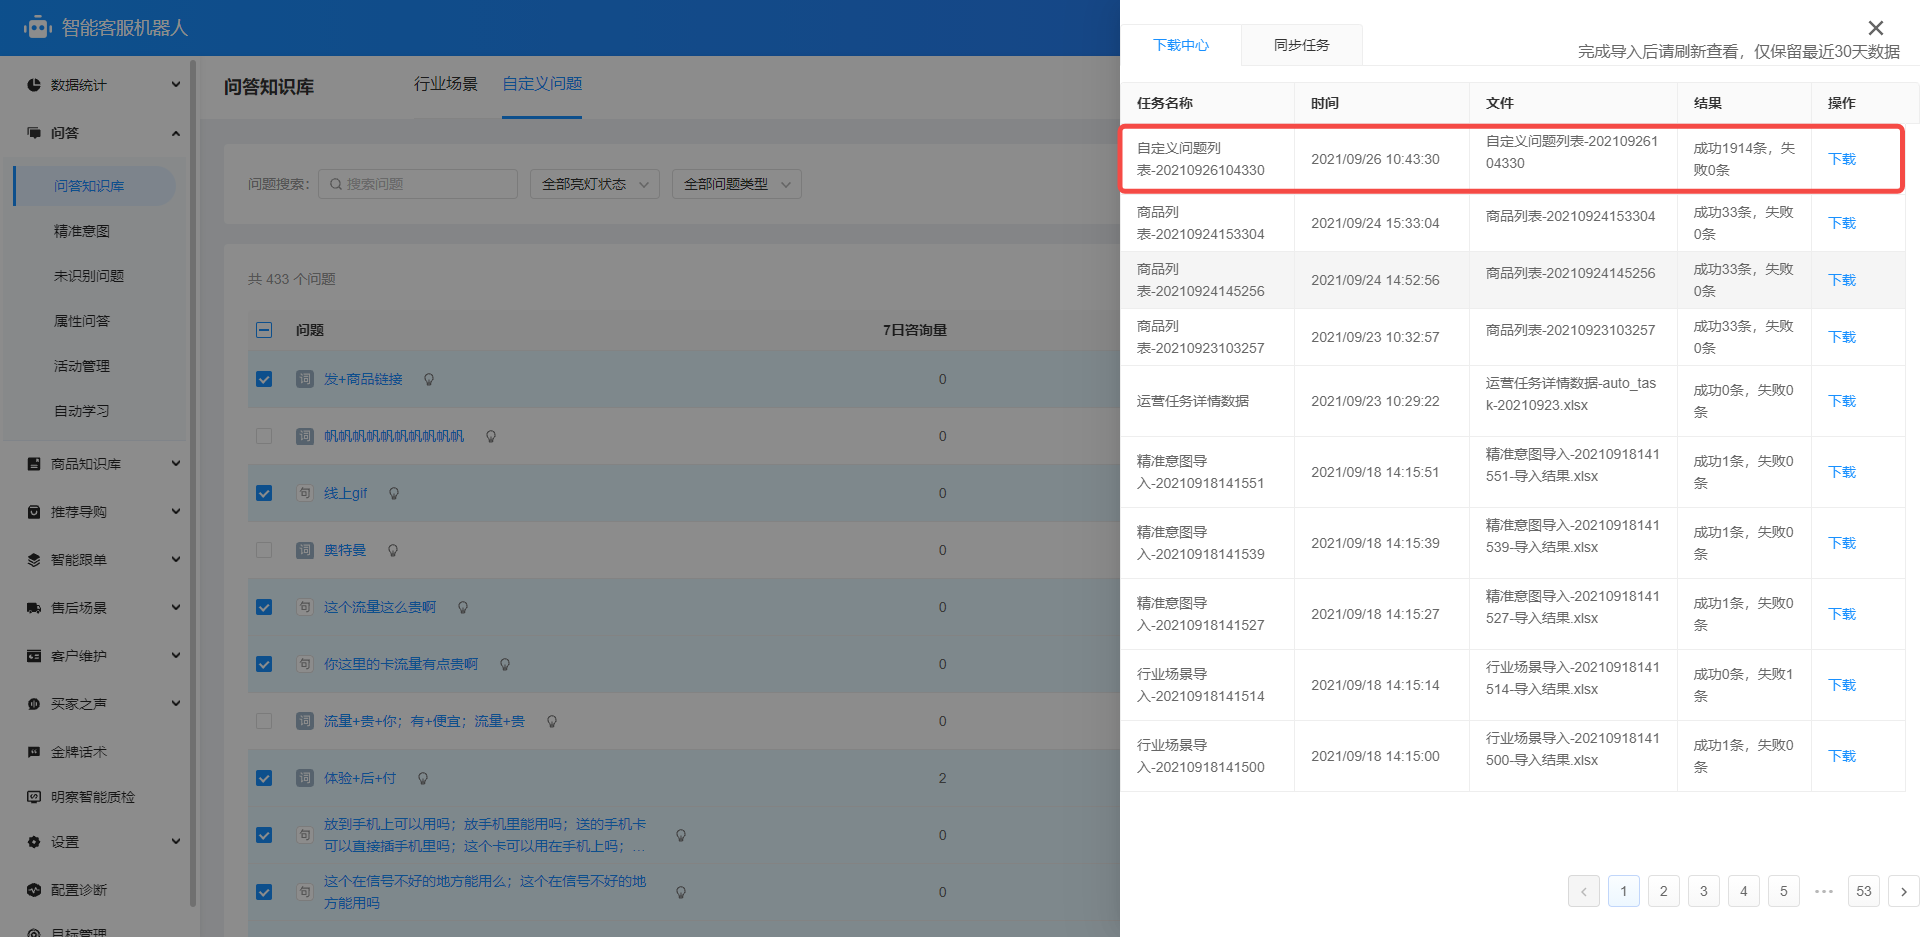This screenshot has height=937, width=1920.
Task: Download the 商品列表-20210924153304 file
Action: (x=1842, y=223)
